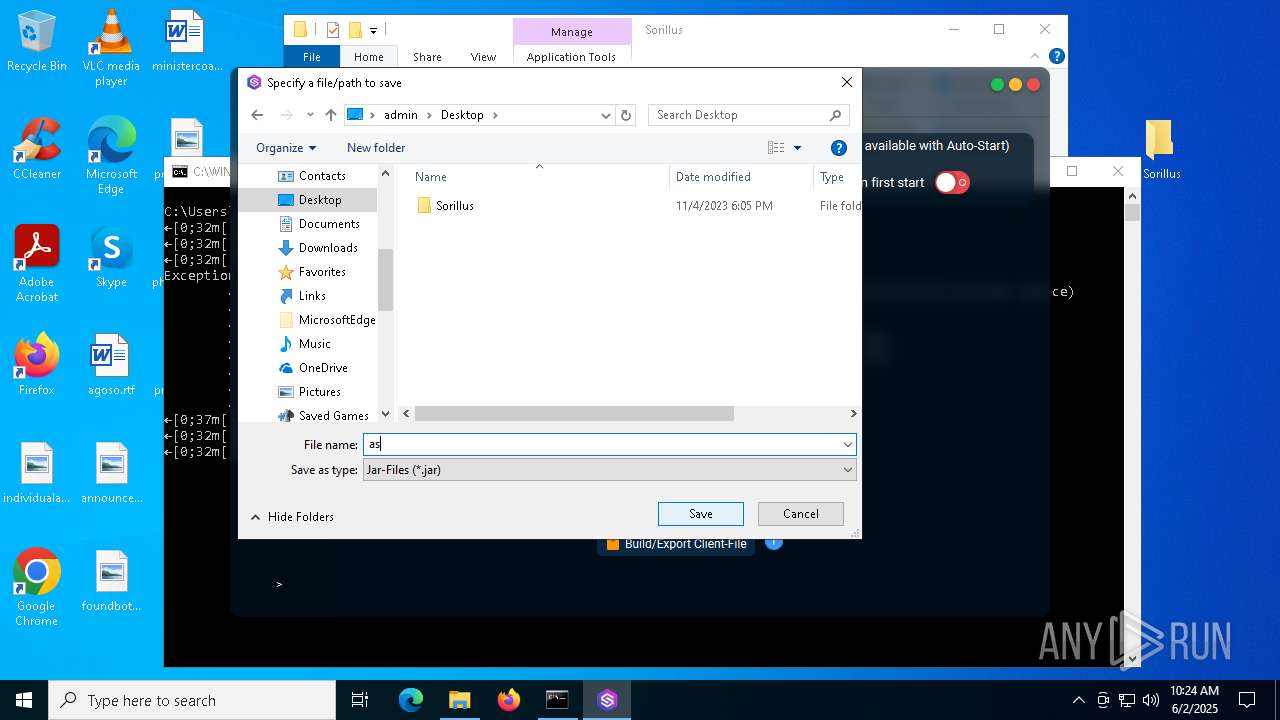This screenshot has width=1280, height=720.
Task: Click the horizontal scrollbar in file list
Action: (575, 413)
